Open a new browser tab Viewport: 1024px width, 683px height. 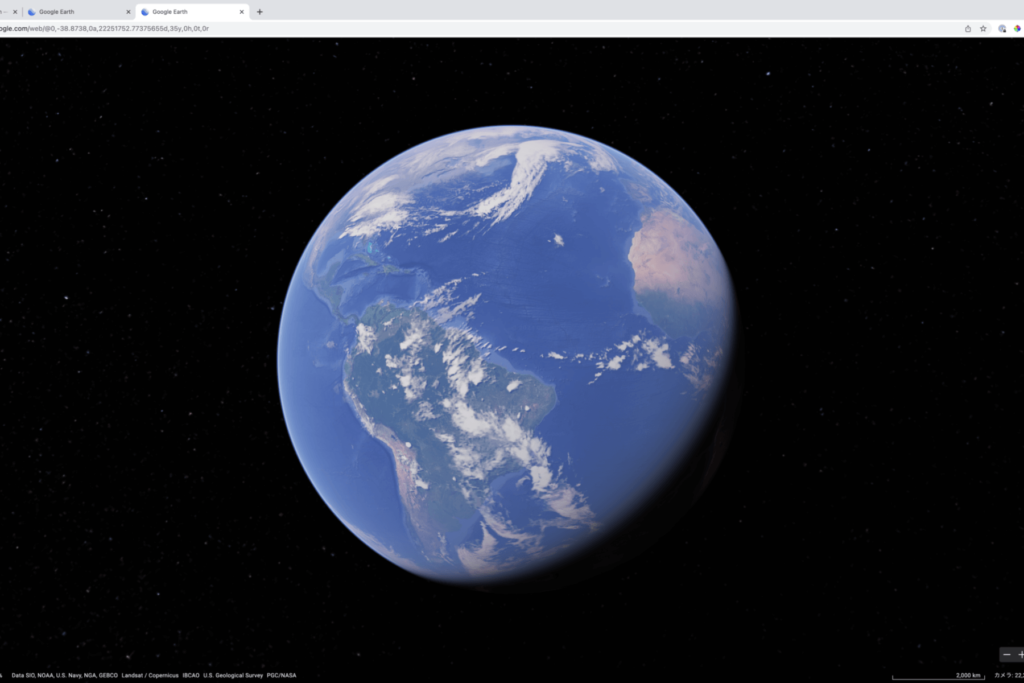point(260,12)
